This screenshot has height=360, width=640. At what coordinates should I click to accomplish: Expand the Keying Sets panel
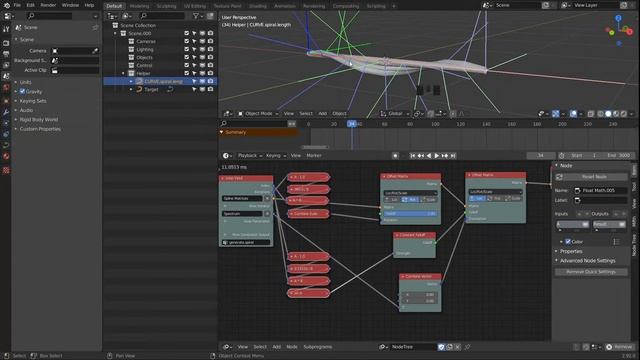[x=33, y=101]
